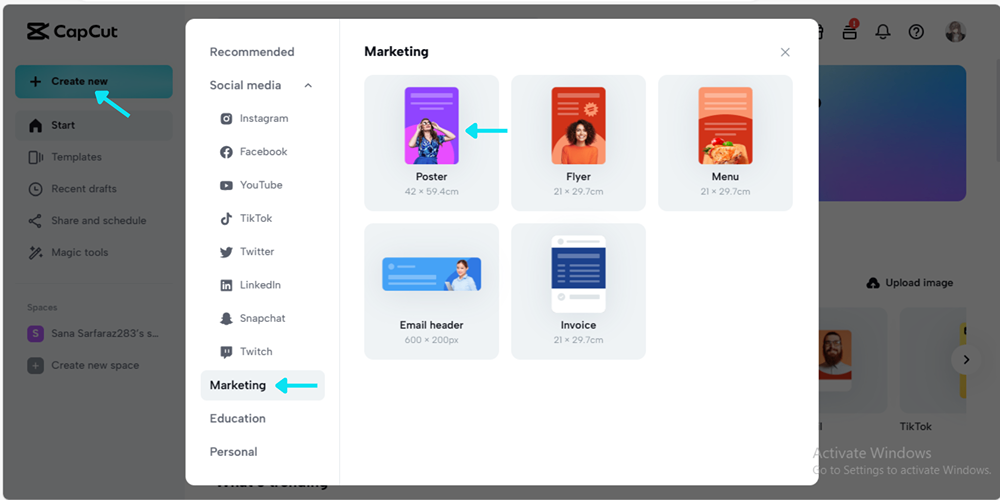Select the Recommended category
The height and width of the screenshot is (500, 1000).
[252, 52]
